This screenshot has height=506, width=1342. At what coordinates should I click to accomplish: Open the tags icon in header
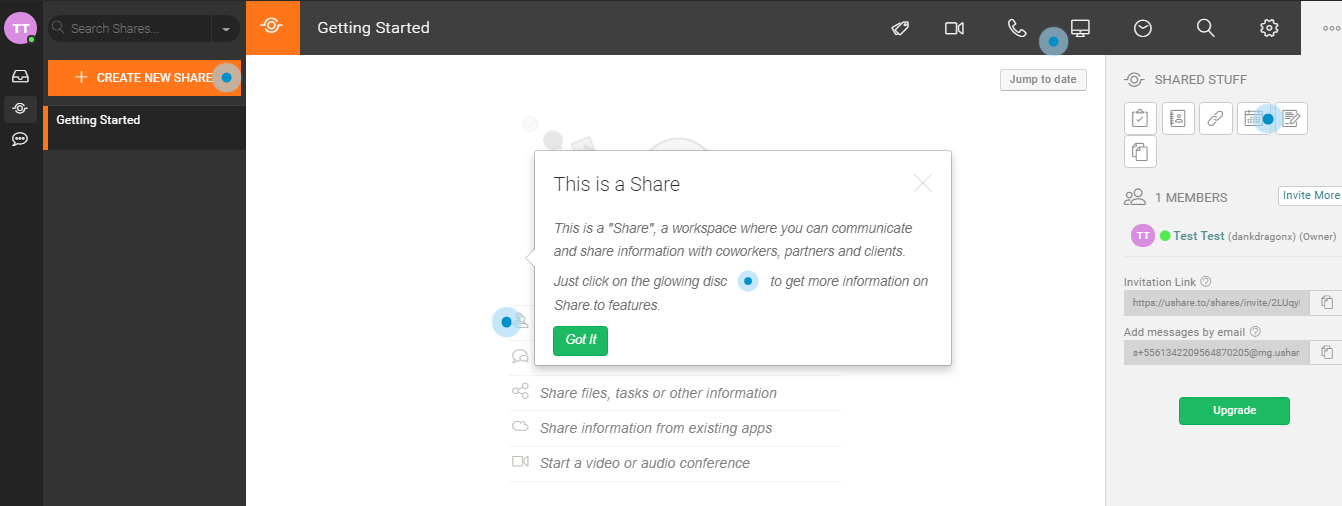click(x=900, y=28)
